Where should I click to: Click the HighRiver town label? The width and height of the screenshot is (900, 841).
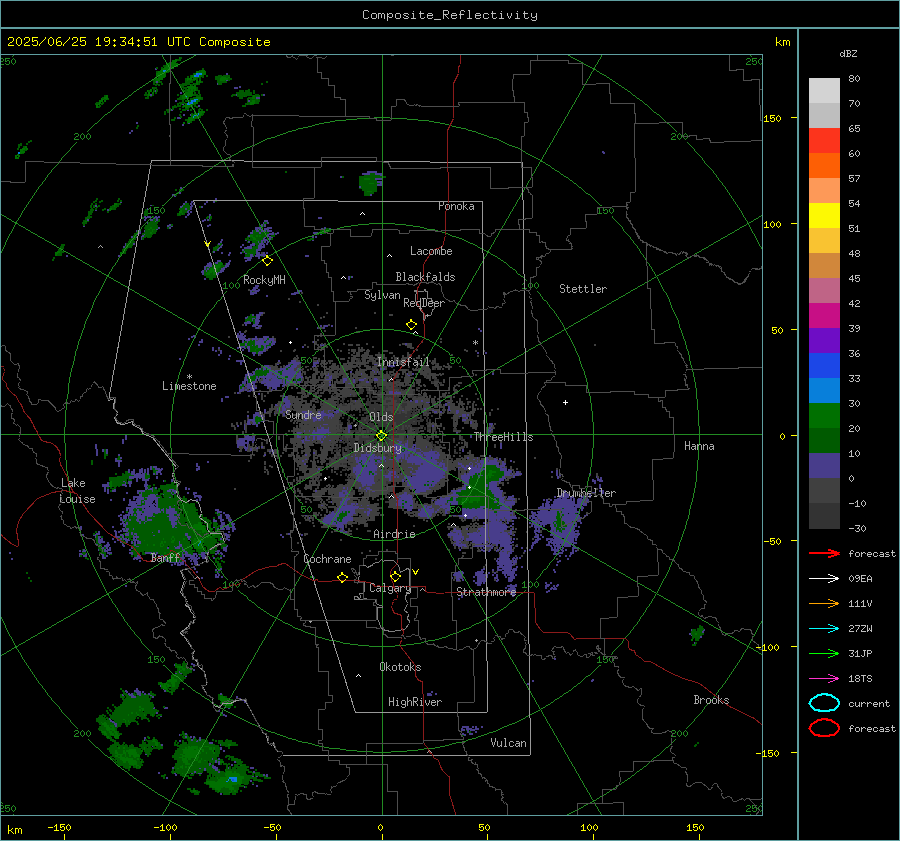[x=415, y=702]
